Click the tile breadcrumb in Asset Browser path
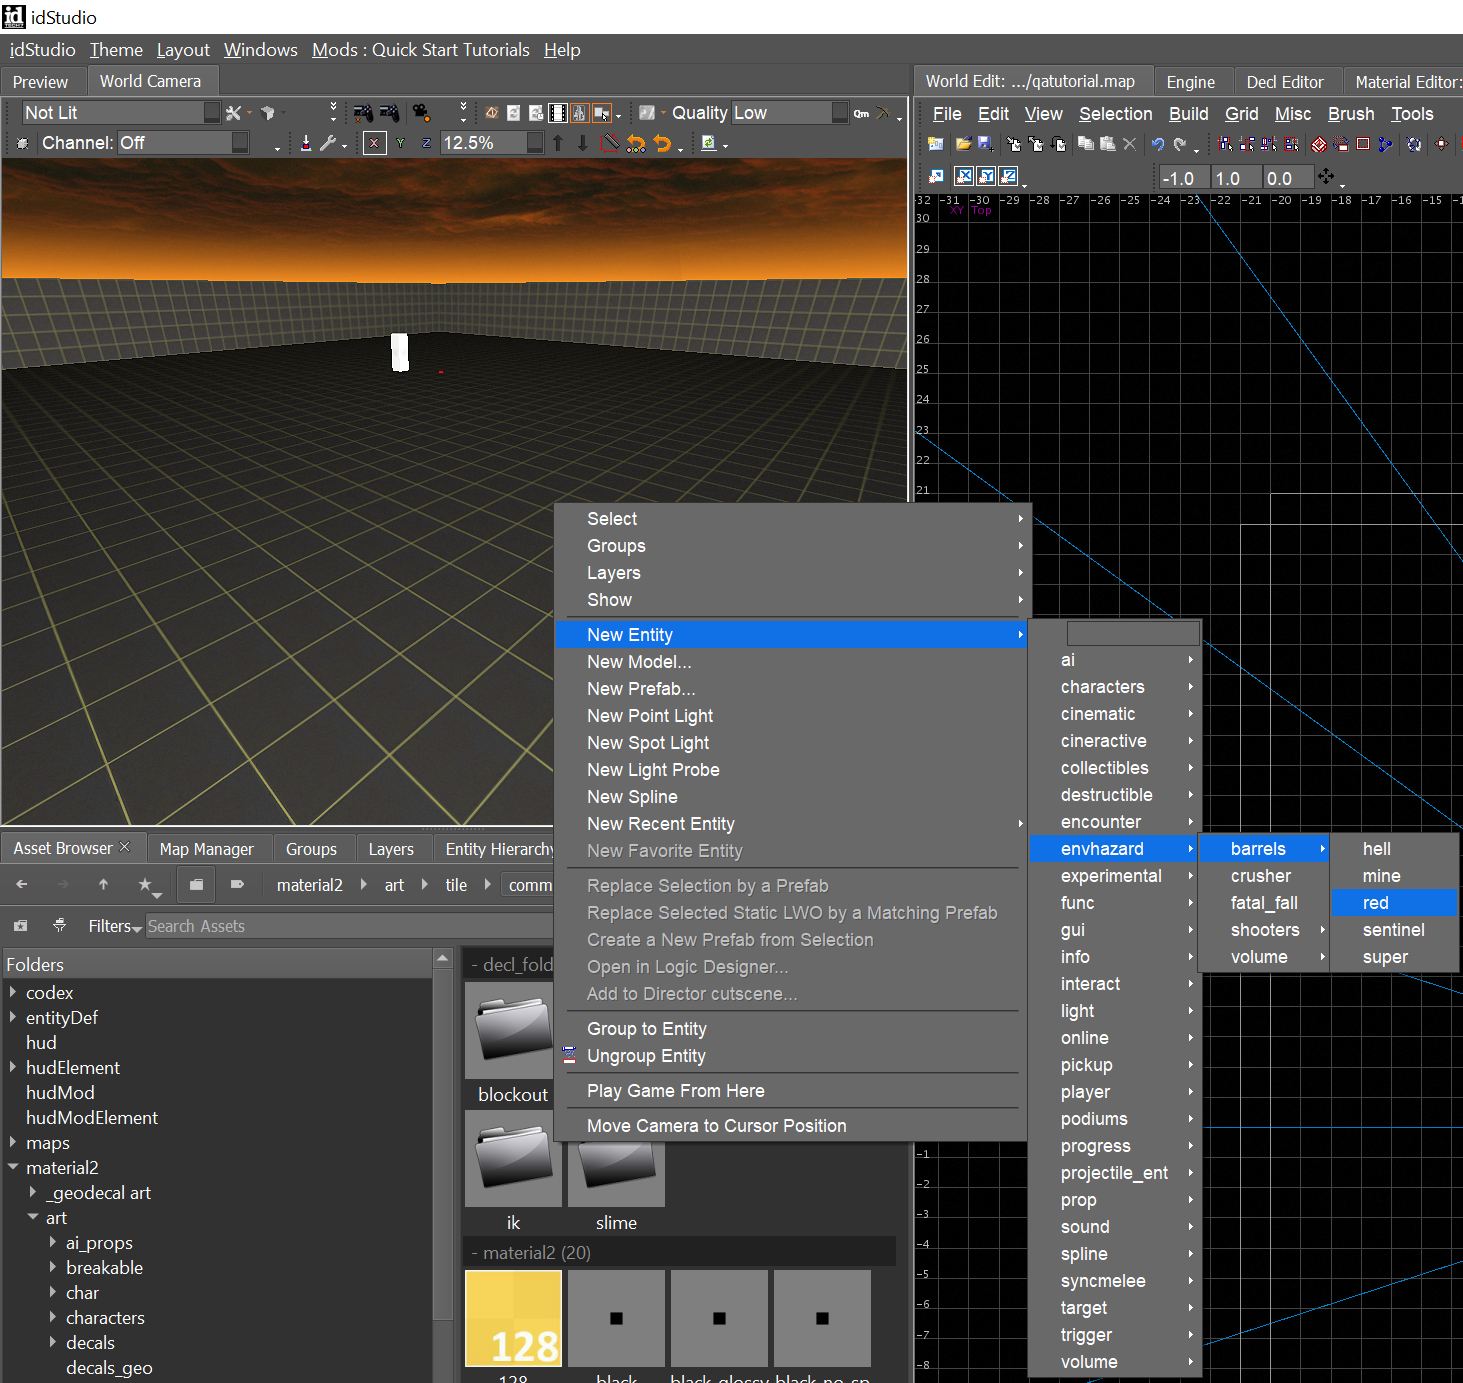1463x1383 pixels. click(x=456, y=885)
